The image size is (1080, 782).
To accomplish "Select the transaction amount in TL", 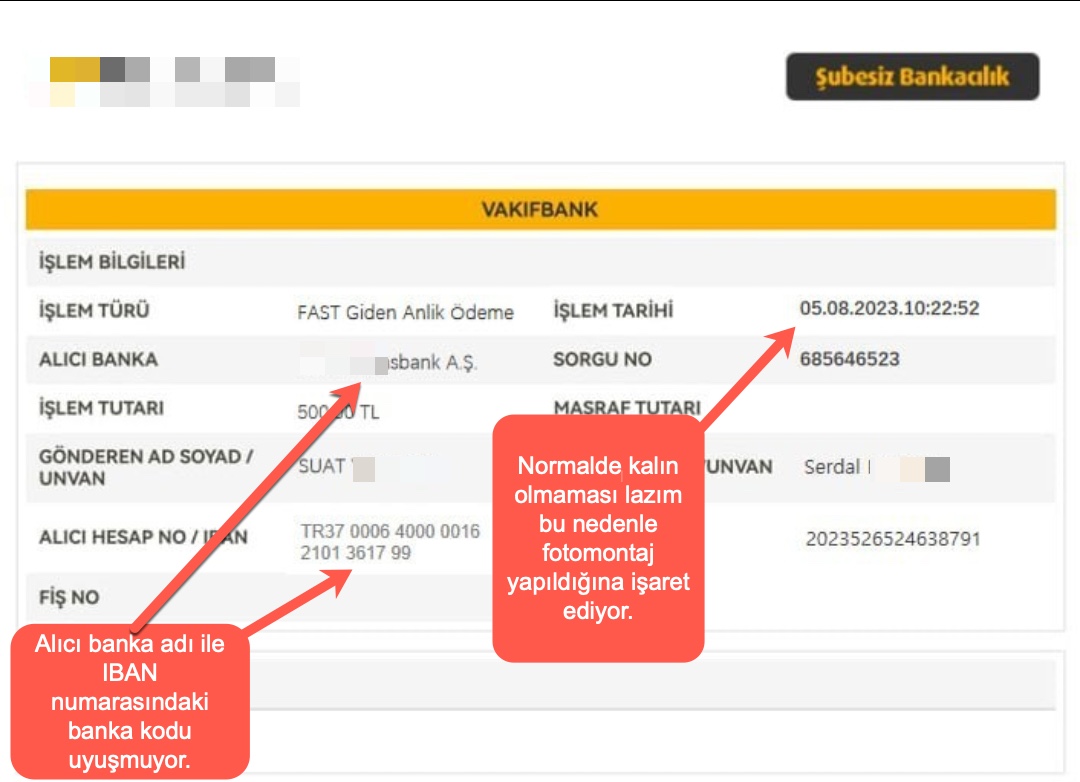I will click(338, 412).
